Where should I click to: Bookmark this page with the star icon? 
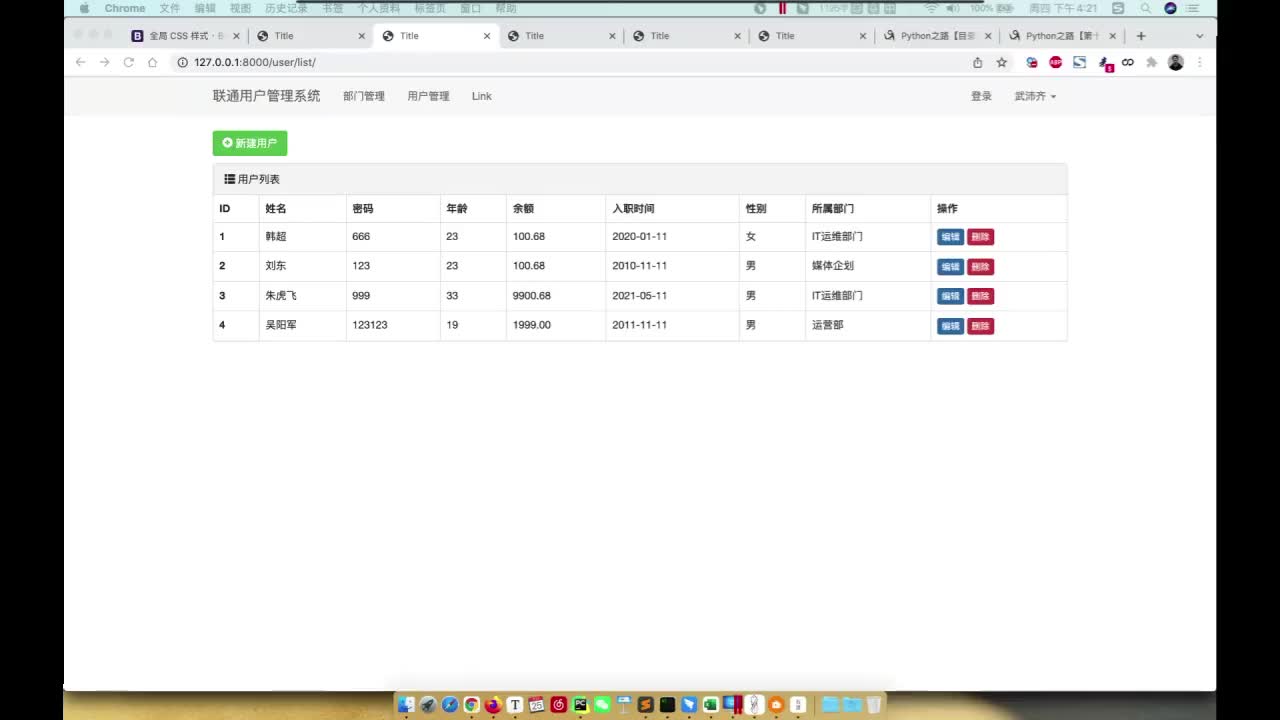pos(1001,62)
